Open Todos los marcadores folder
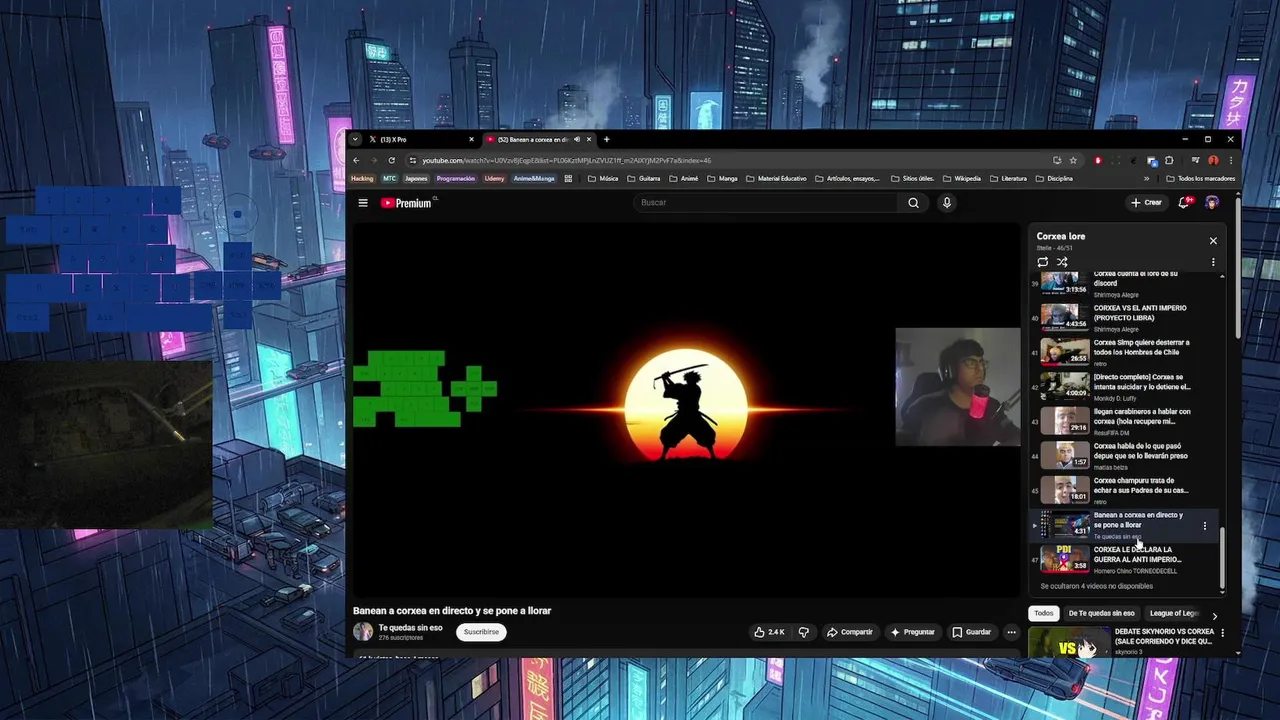The height and width of the screenshot is (720, 1280). [x=1200, y=178]
